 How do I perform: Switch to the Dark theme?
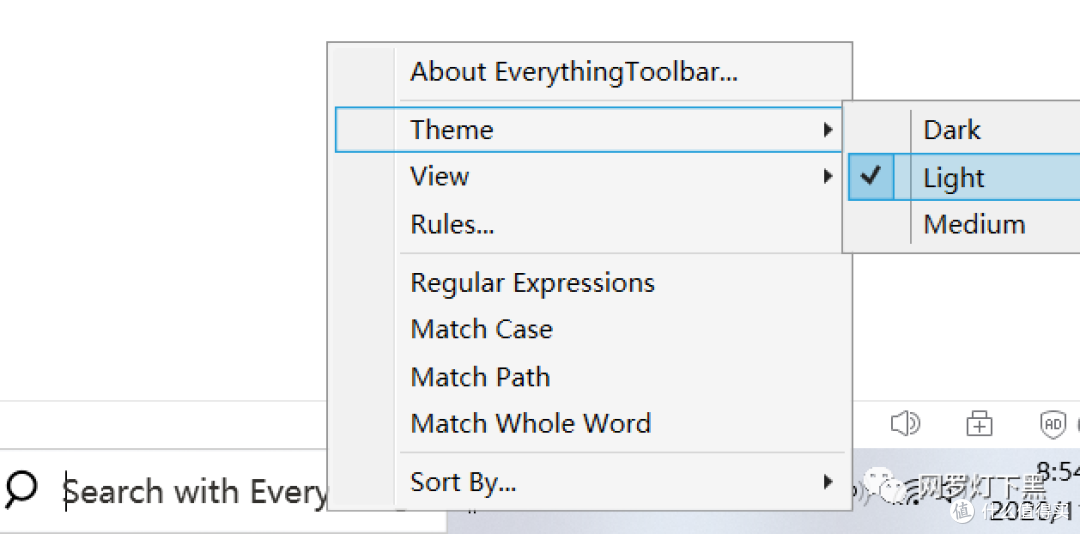952,130
